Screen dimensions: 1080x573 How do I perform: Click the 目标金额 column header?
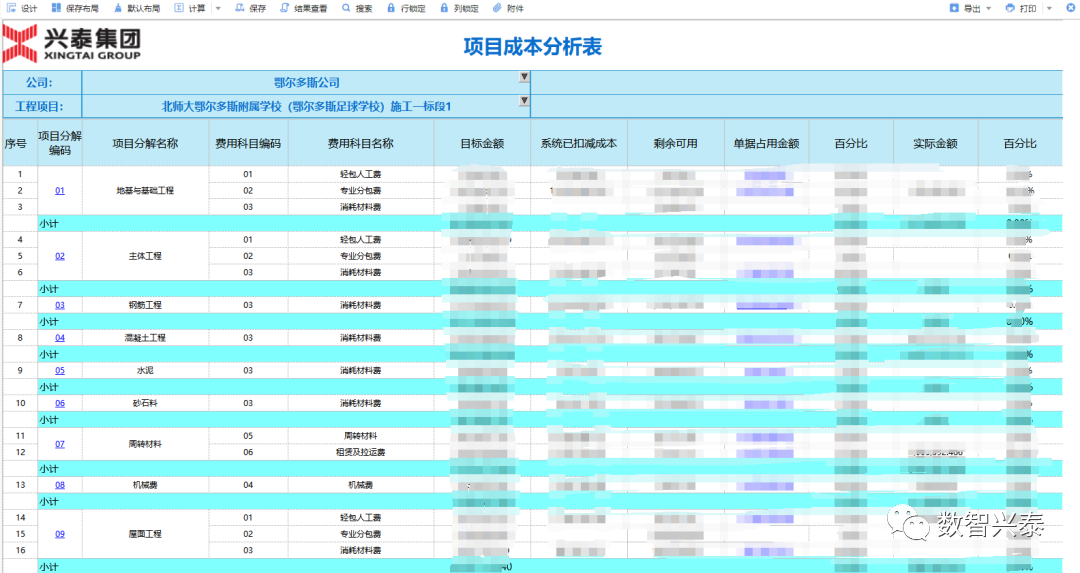pyautogui.click(x=481, y=143)
